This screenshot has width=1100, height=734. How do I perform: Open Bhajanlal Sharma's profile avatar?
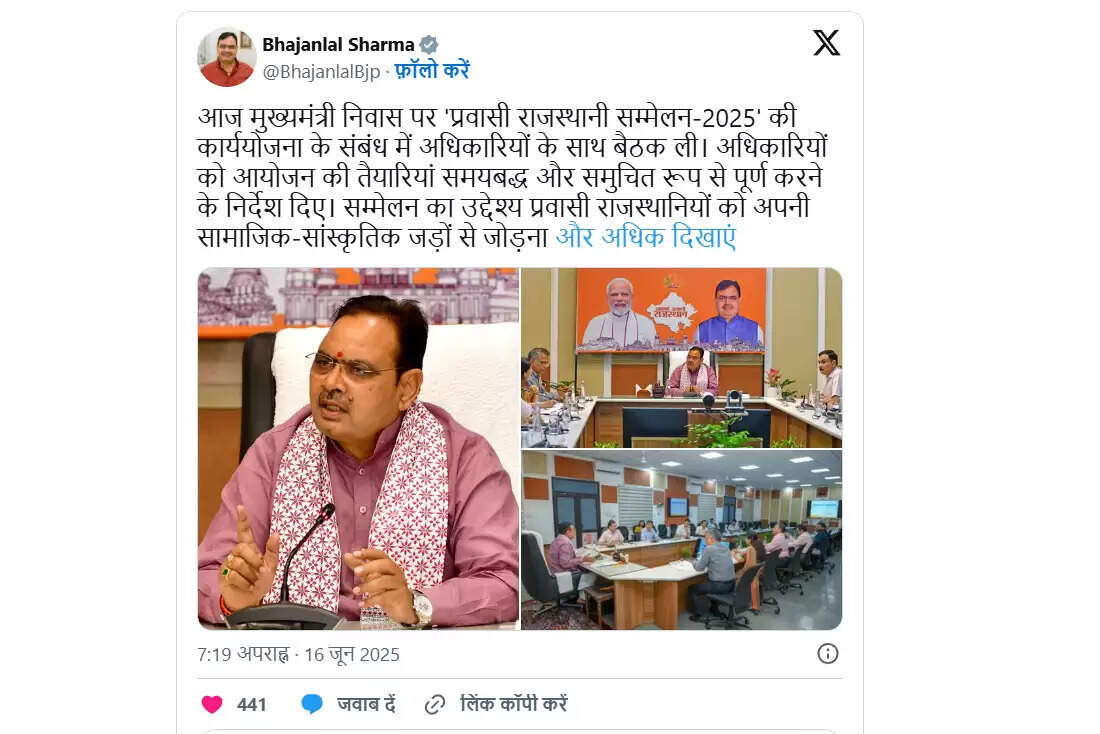227,57
